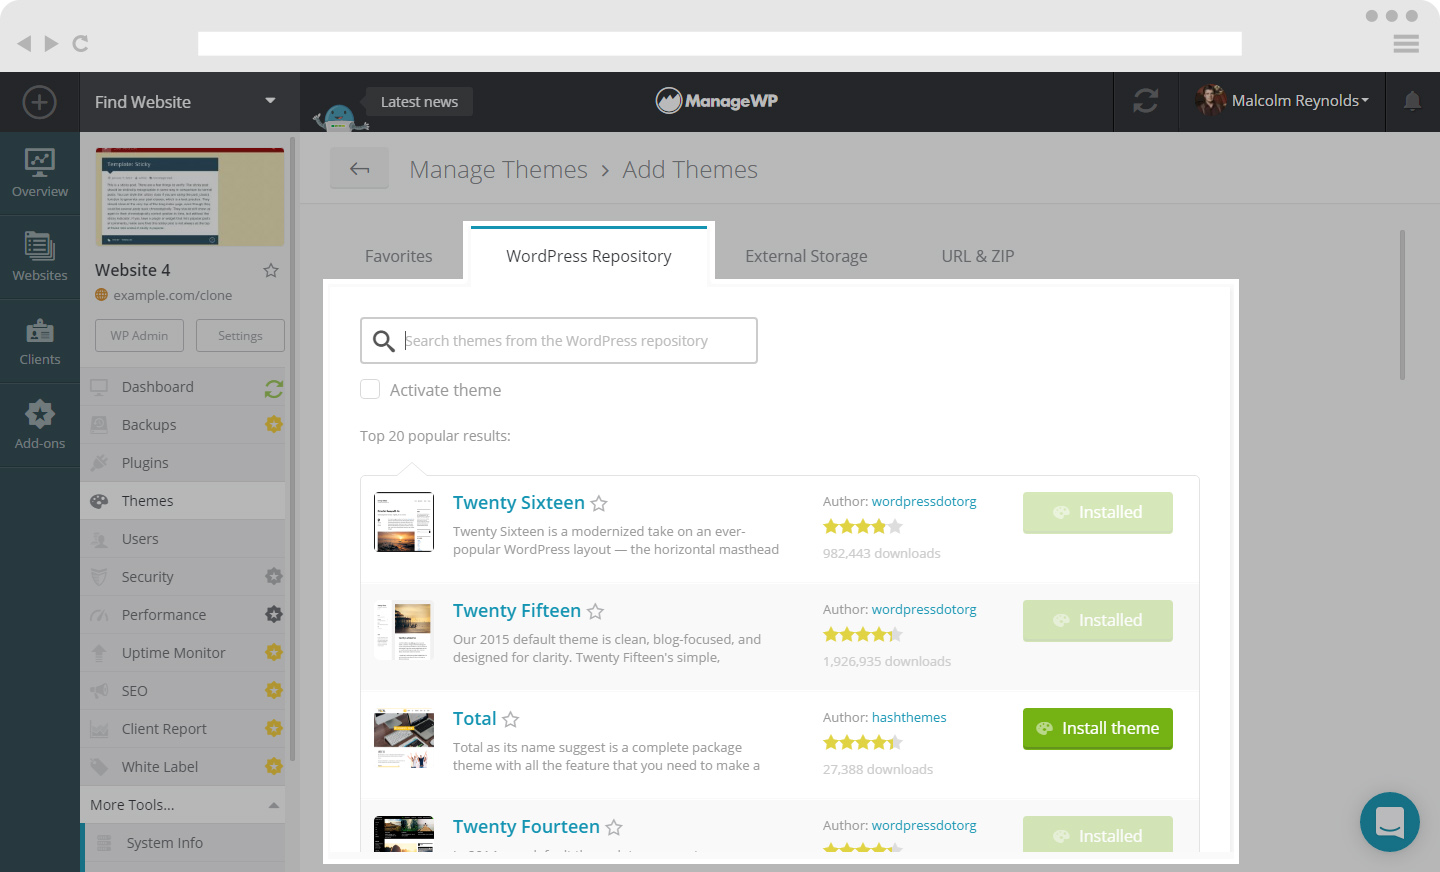Click the sync refresh icon in the header
The image size is (1440, 872).
coord(1146,101)
